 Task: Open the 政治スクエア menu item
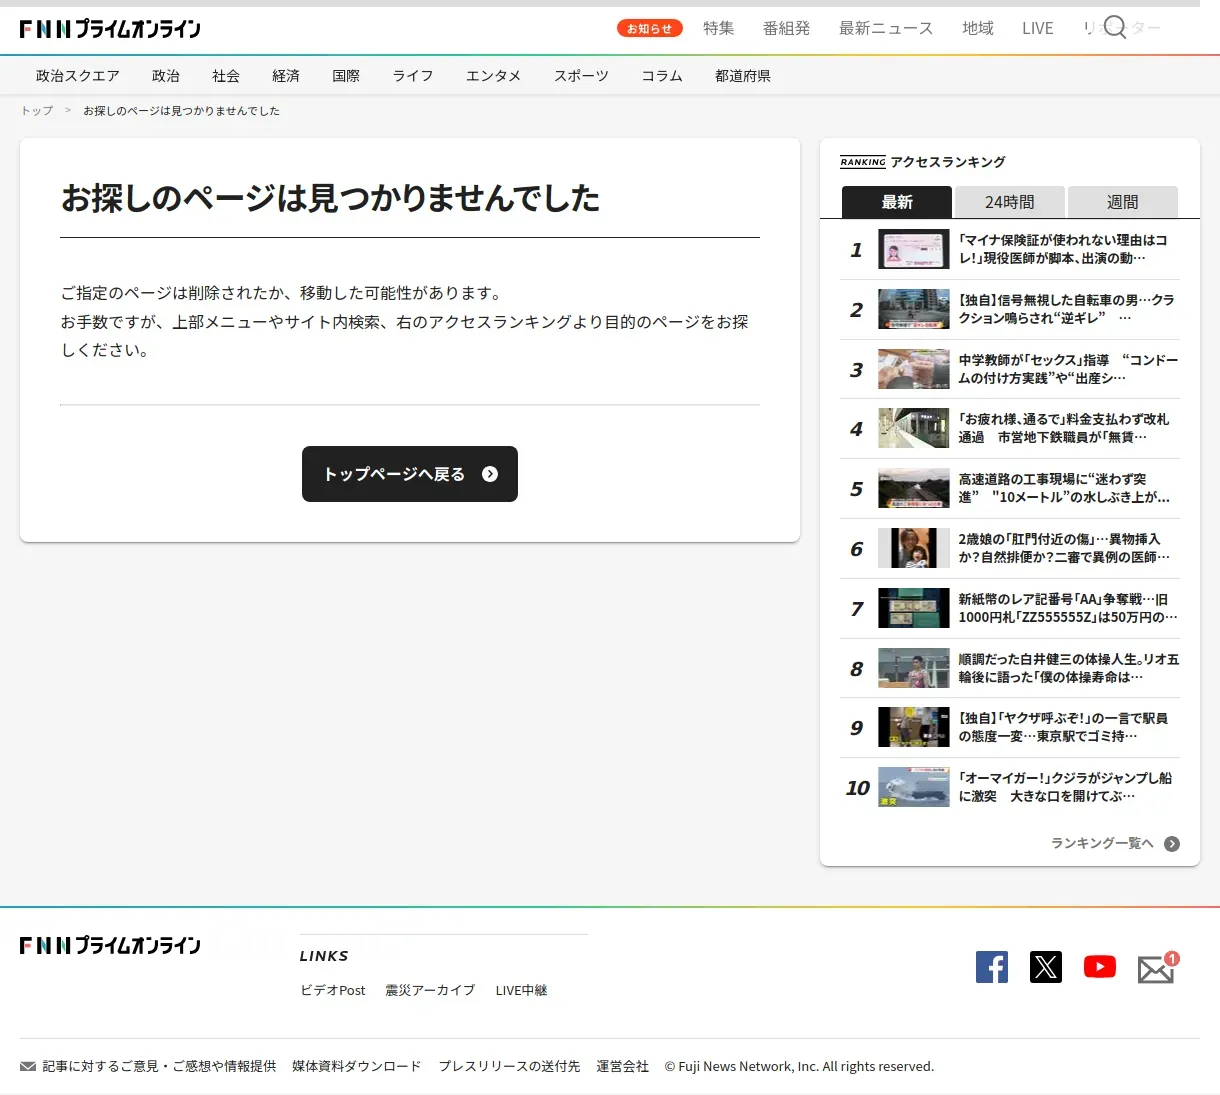coord(78,76)
